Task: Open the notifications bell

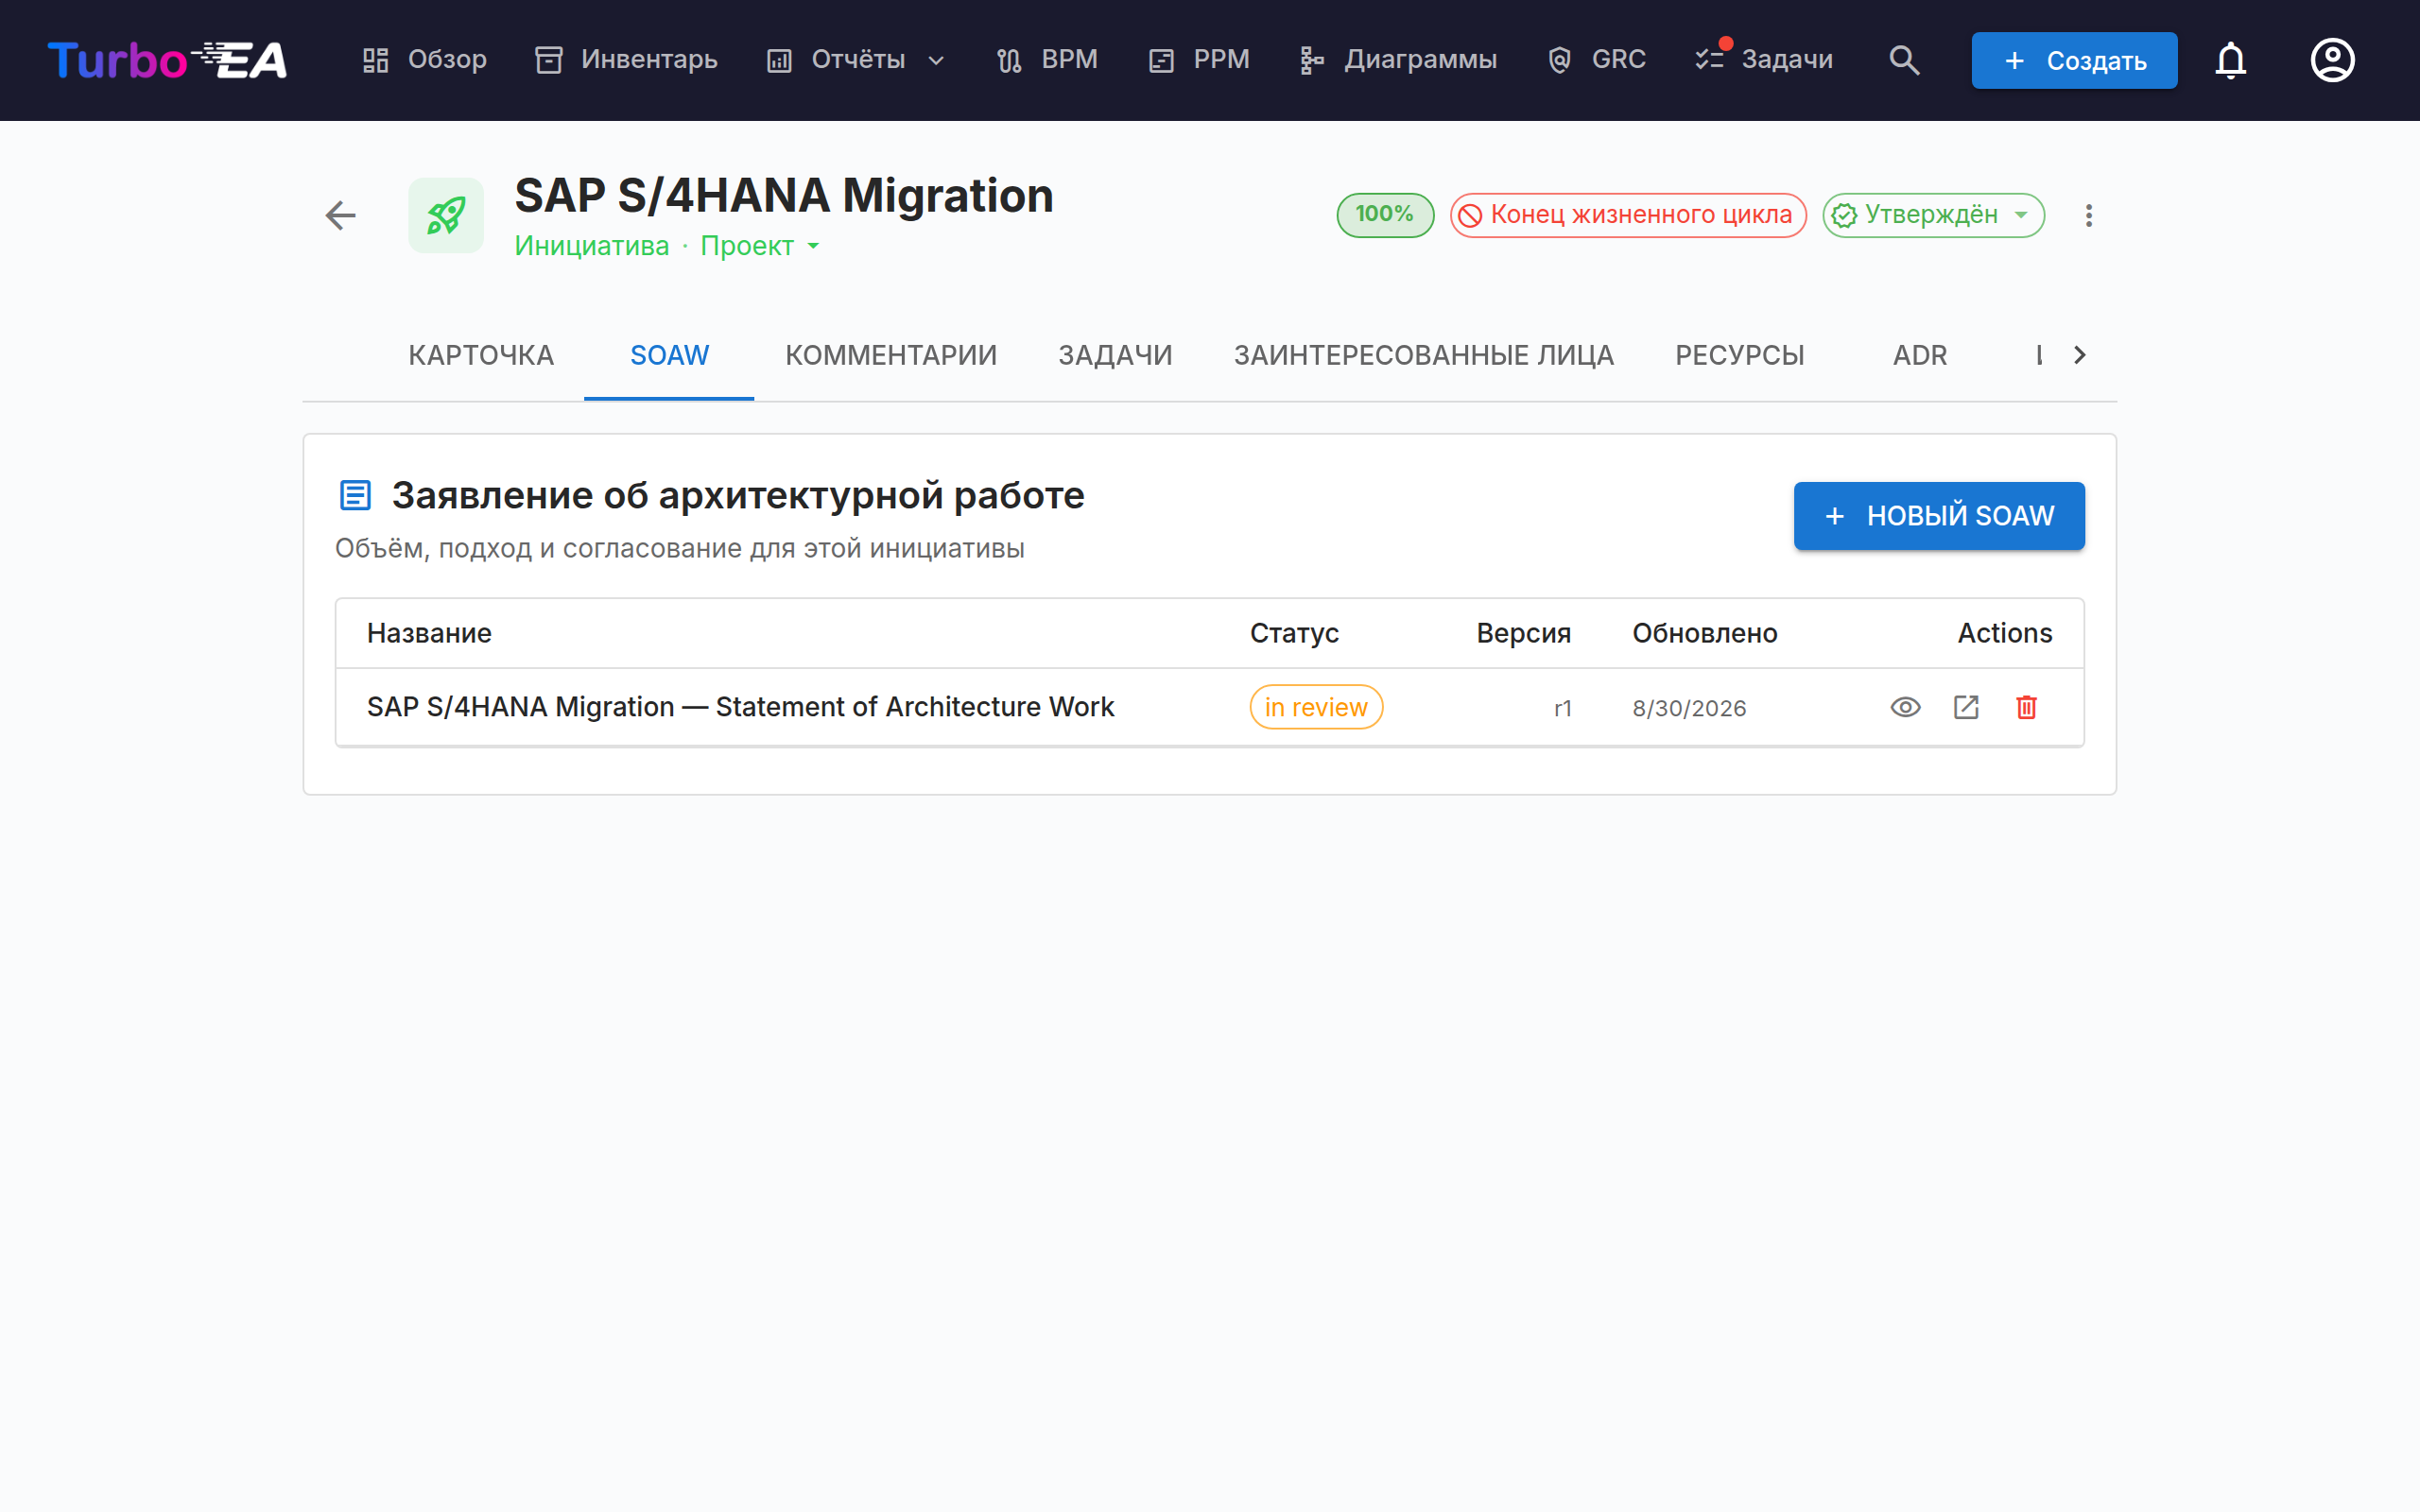Action: click(2230, 60)
